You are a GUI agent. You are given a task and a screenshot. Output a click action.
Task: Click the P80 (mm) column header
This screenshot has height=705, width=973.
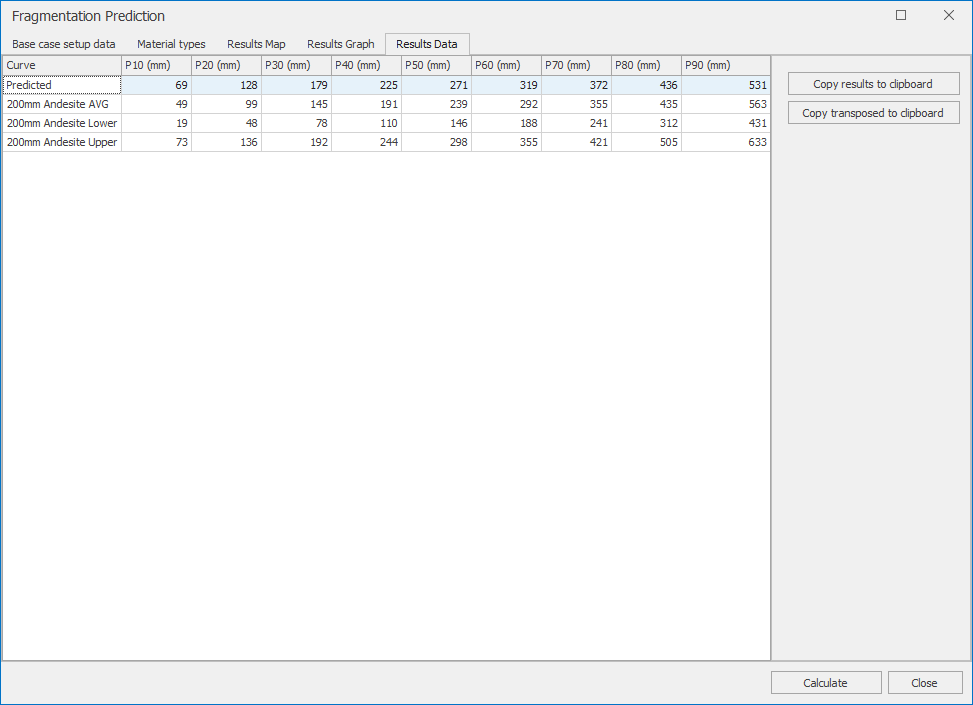click(647, 65)
